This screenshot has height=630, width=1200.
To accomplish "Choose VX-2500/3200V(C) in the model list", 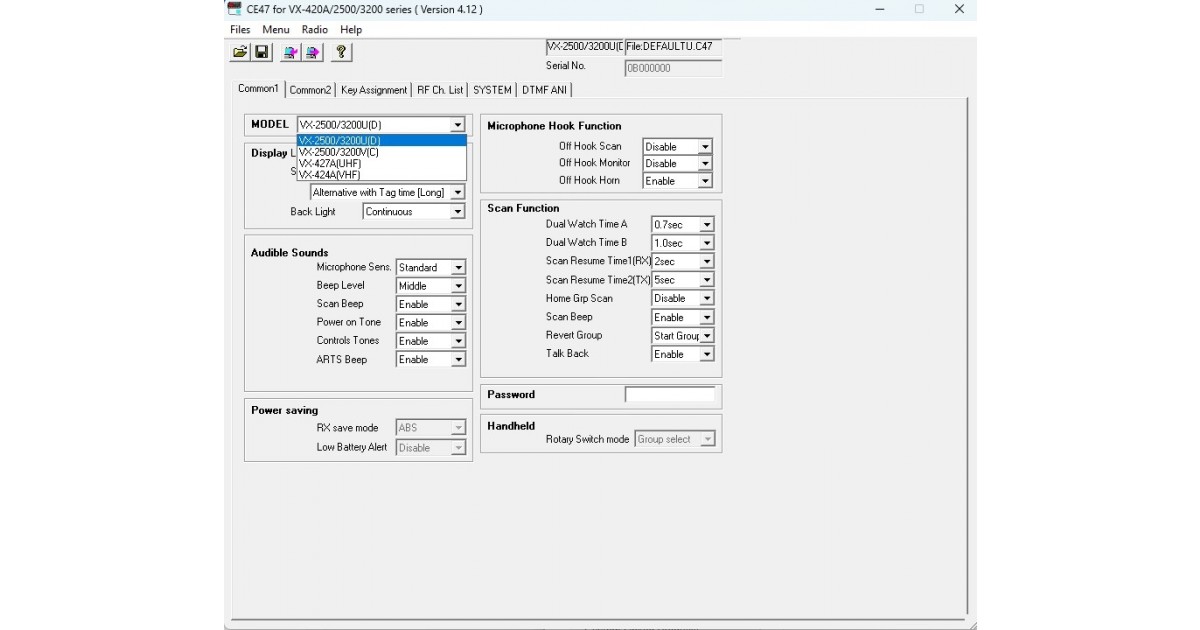I will tap(339, 152).
